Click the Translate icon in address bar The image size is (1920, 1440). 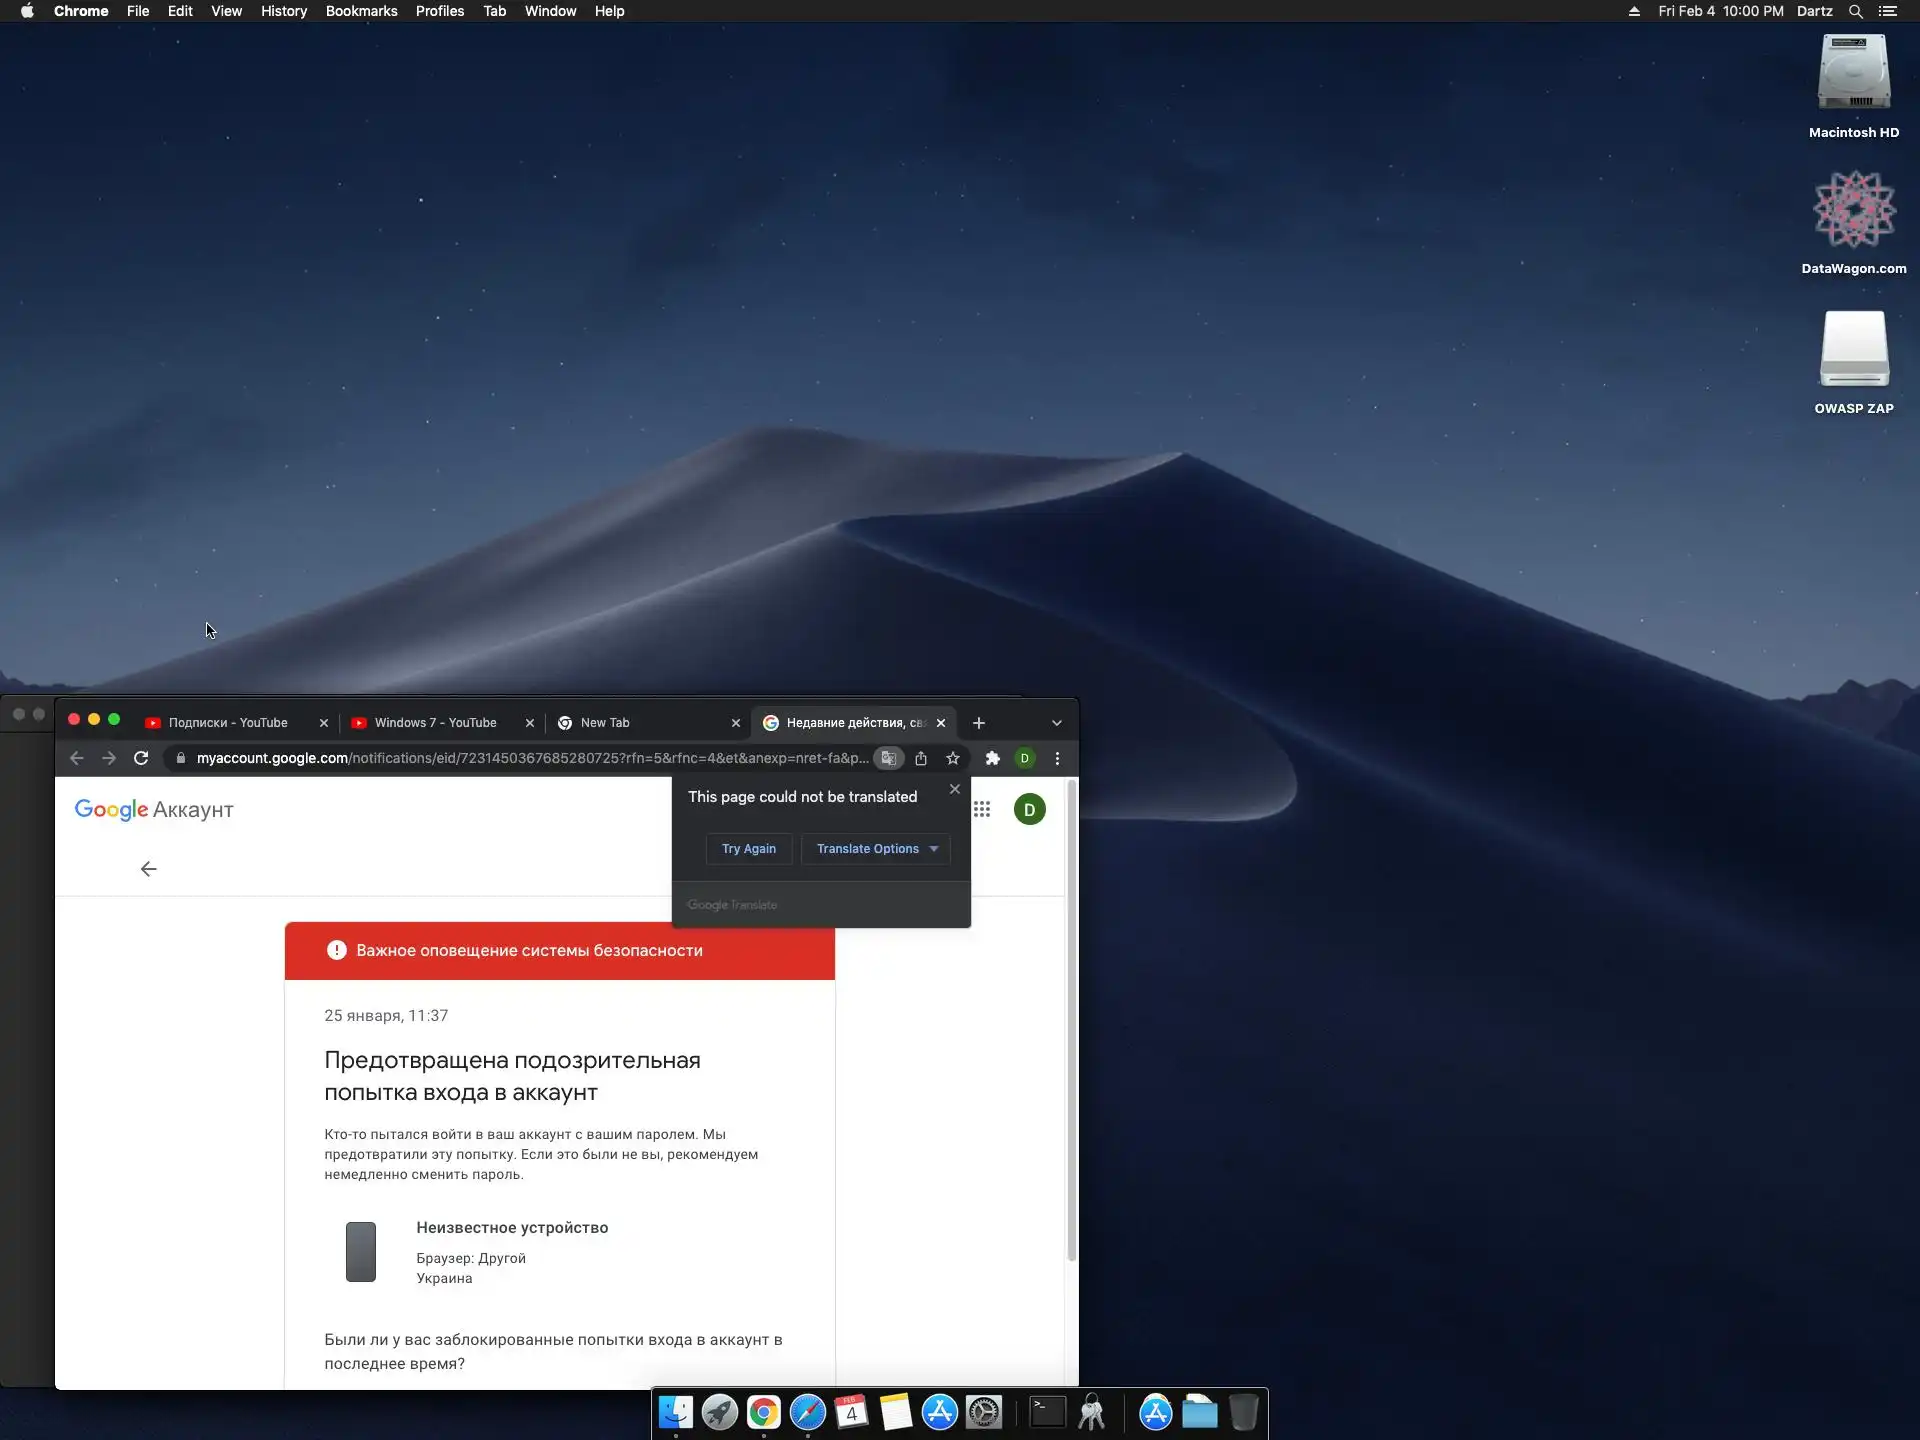pos(888,758)
